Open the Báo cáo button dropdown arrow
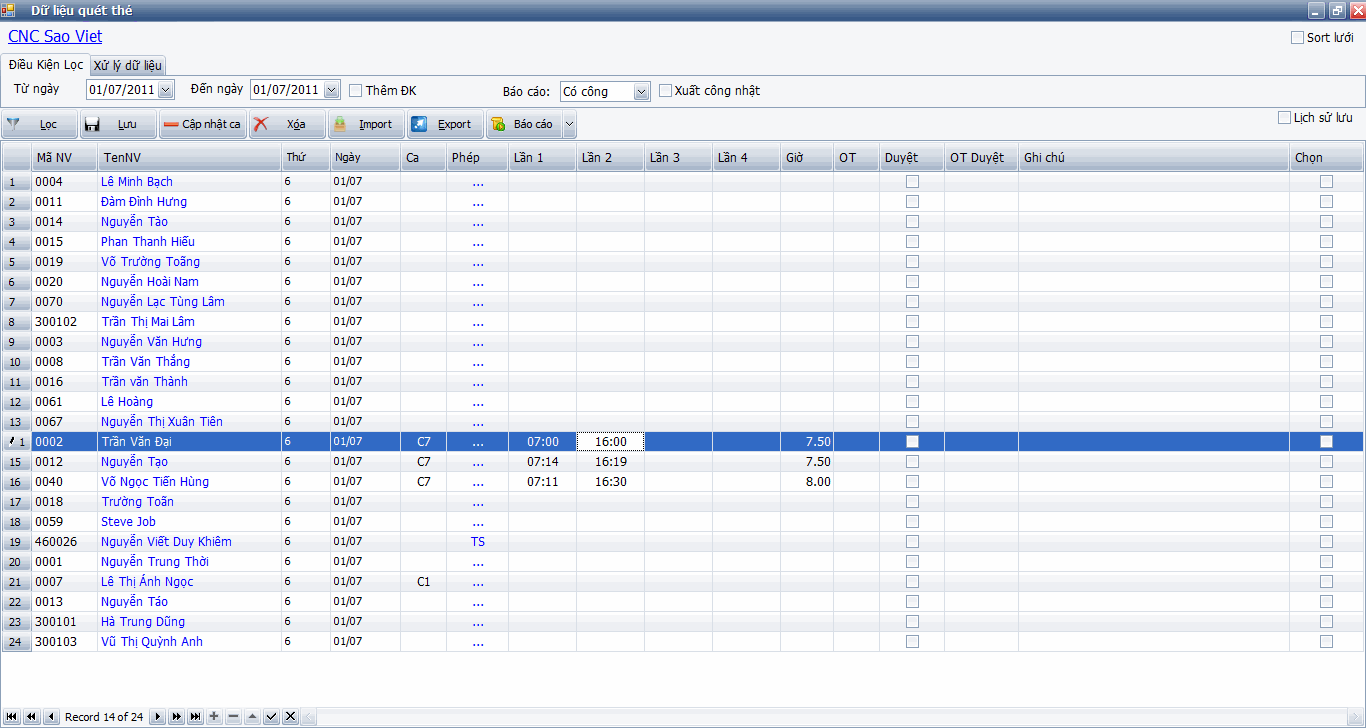The width and height of the screenshot is (1366, 728). [x=569, y=125]
